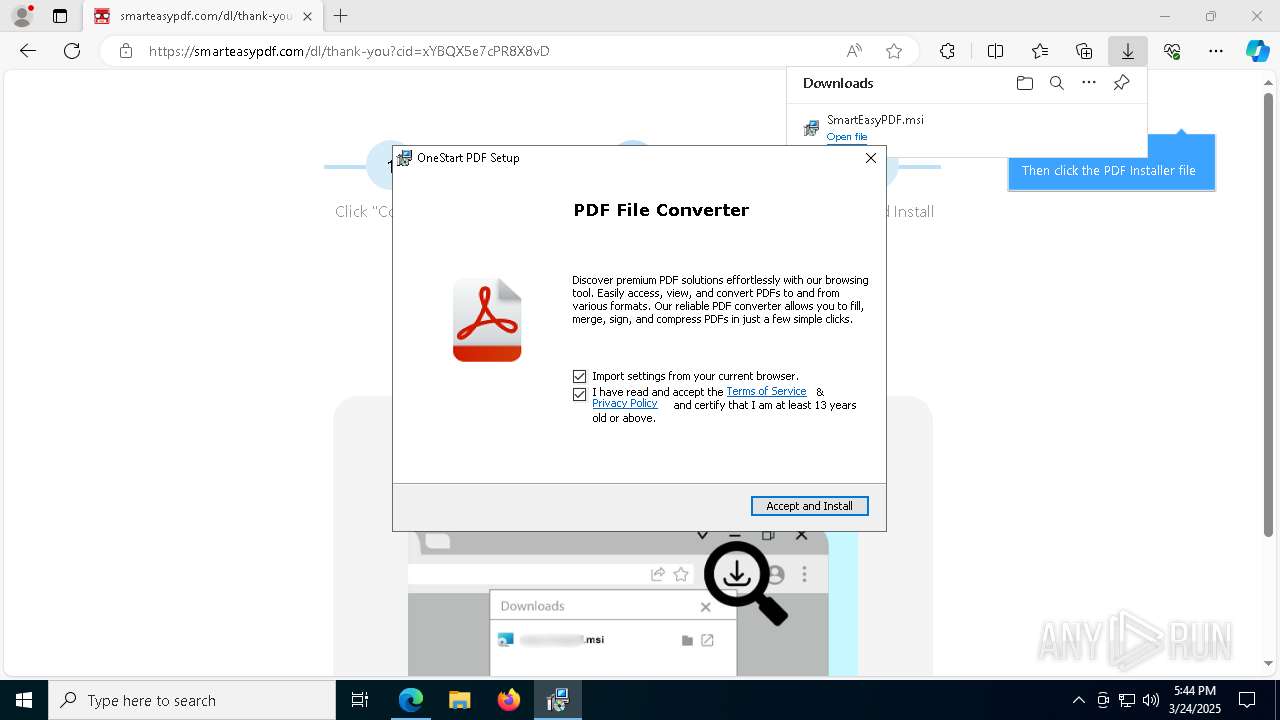Open the network status tray icon
This screenshot has height=720, width=1280.
[1127, 700]
